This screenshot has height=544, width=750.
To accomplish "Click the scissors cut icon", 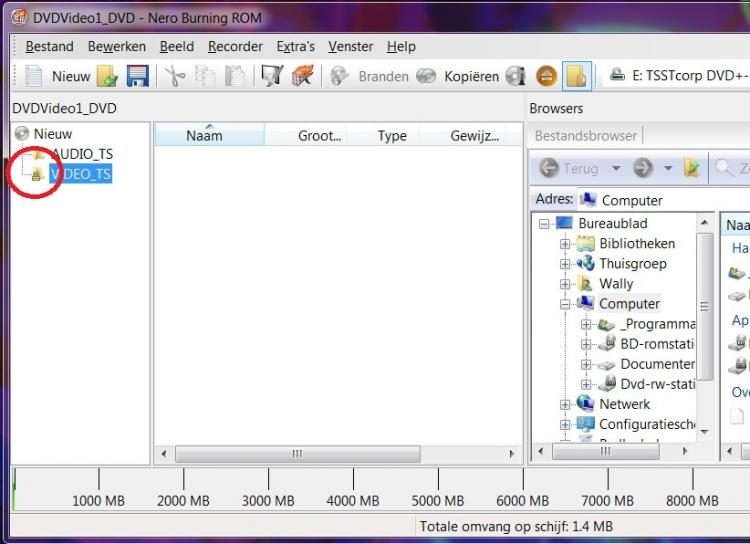I will (x=175, y=76).
